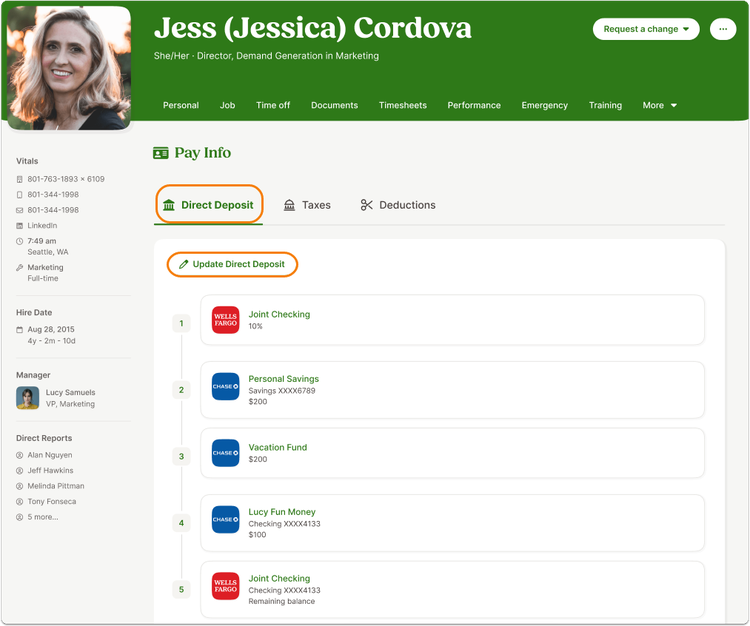Screen dimensions: 750x626
Task: Click the Pay Info ID card icon
Action: click(x=161, y=153)
